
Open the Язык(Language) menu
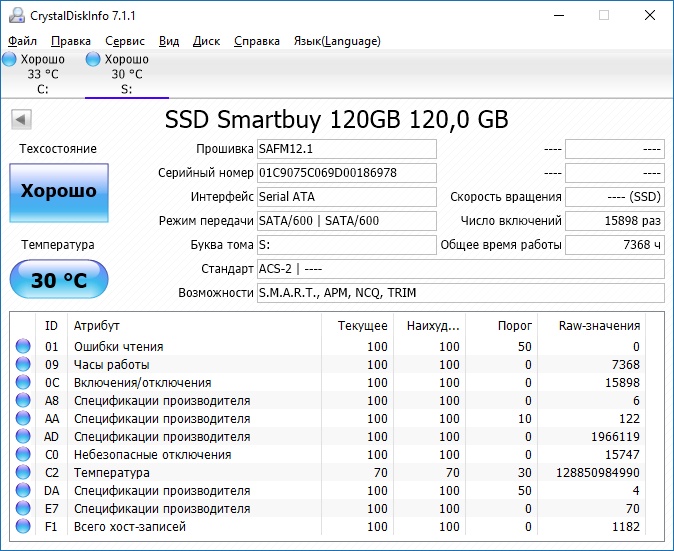pyautogui.click(x=337, y=41)
